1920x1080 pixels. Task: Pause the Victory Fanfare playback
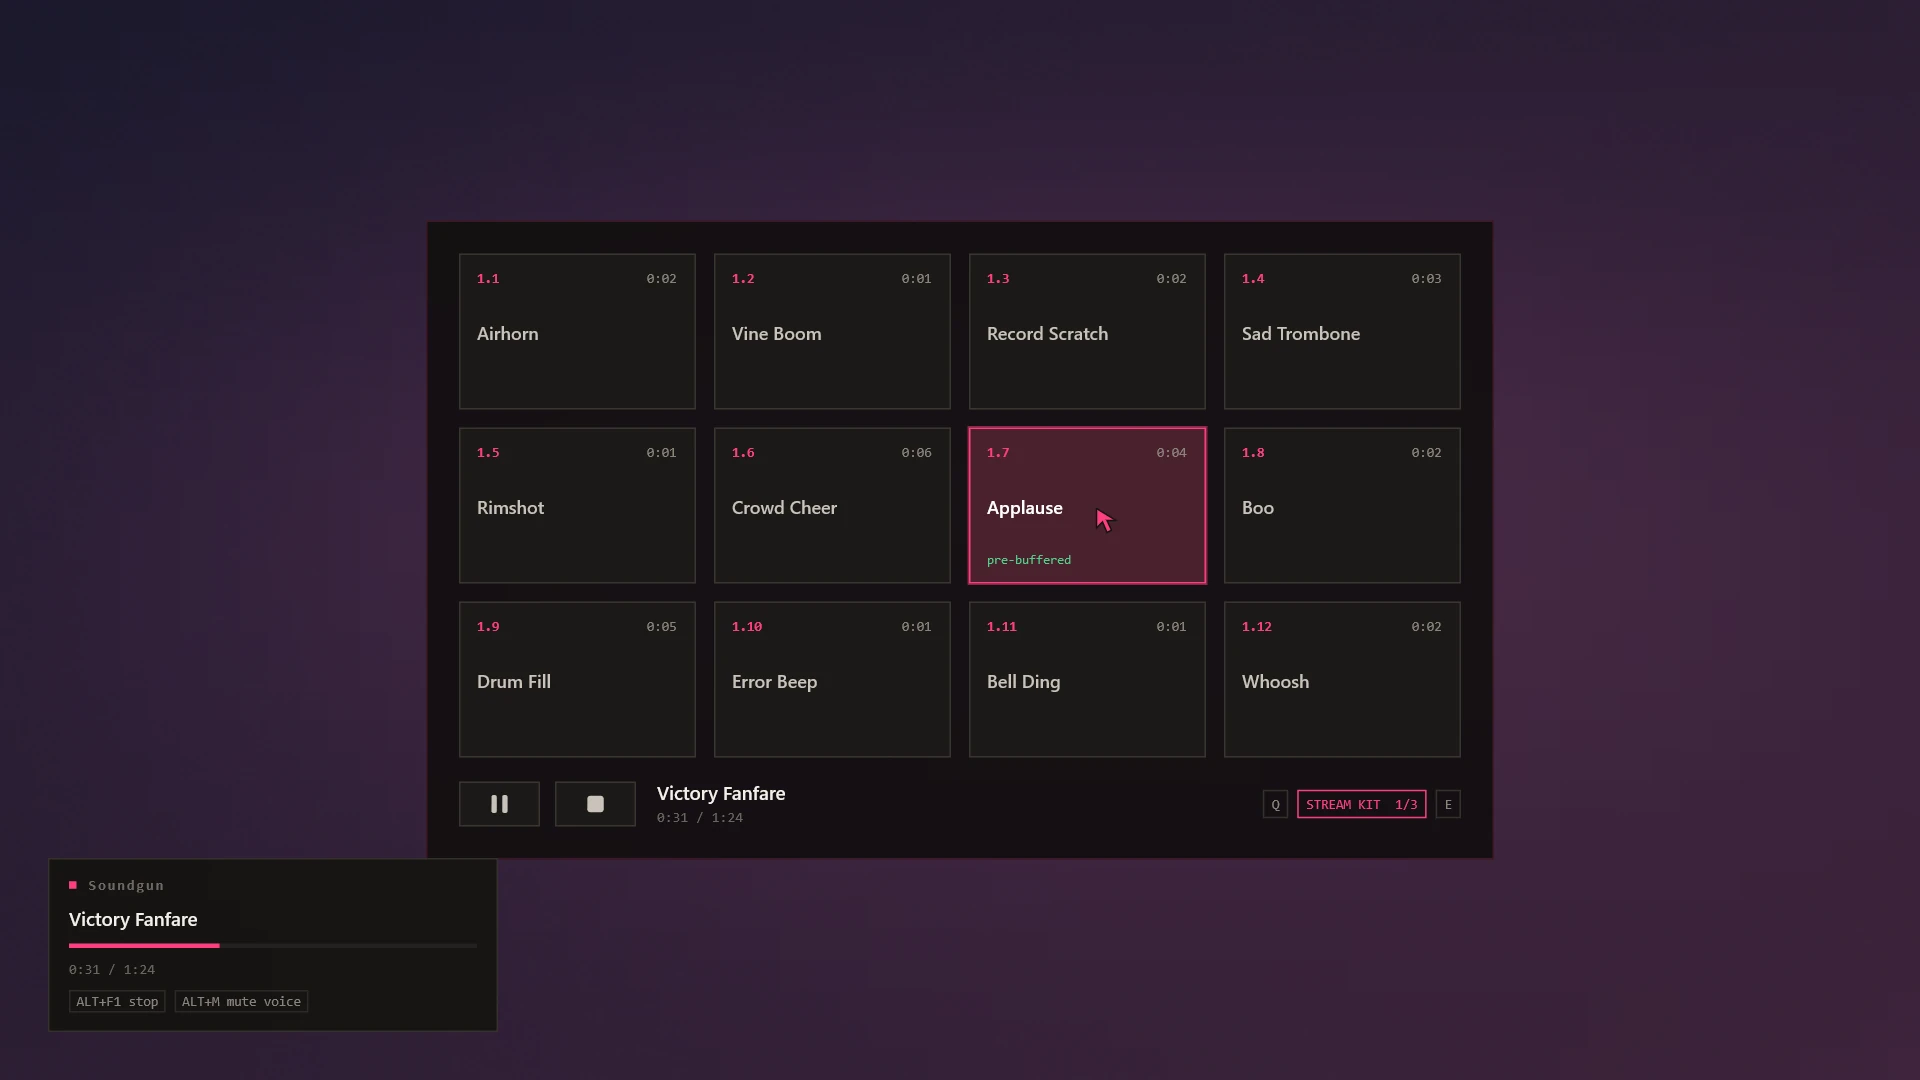(499, 804)
